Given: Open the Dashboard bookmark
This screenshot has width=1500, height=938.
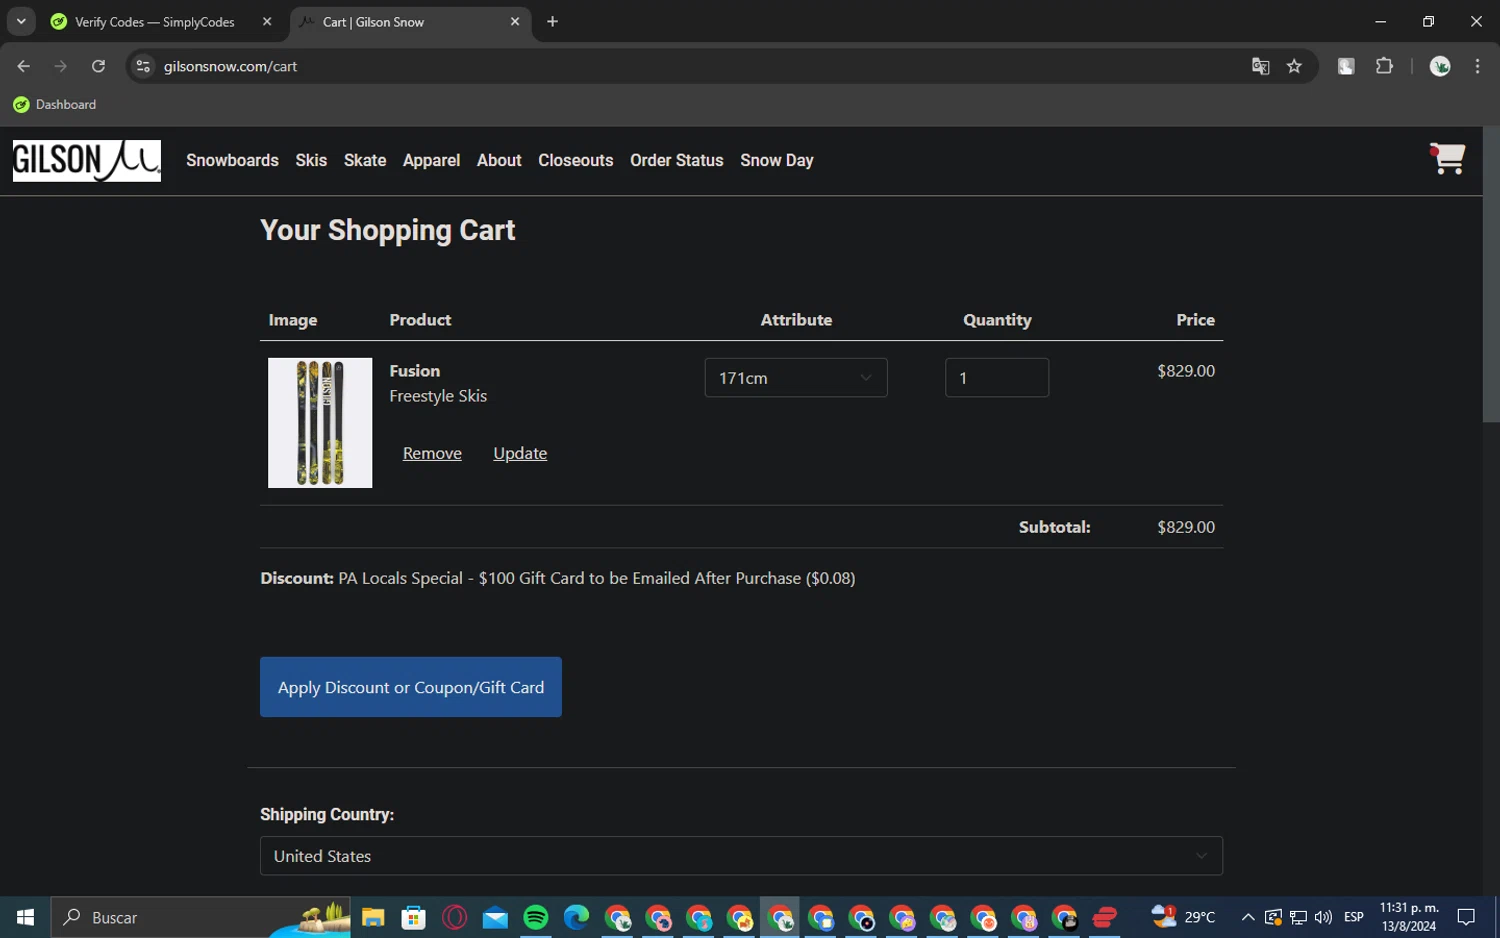Looking at the screenshot, I should pos(55,104).
